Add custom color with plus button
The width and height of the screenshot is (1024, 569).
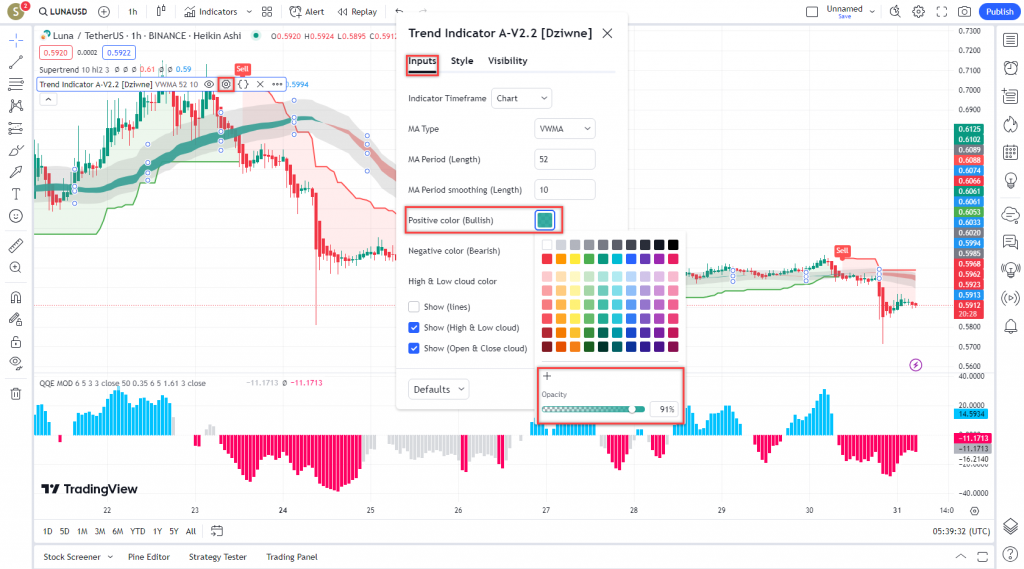547,376
